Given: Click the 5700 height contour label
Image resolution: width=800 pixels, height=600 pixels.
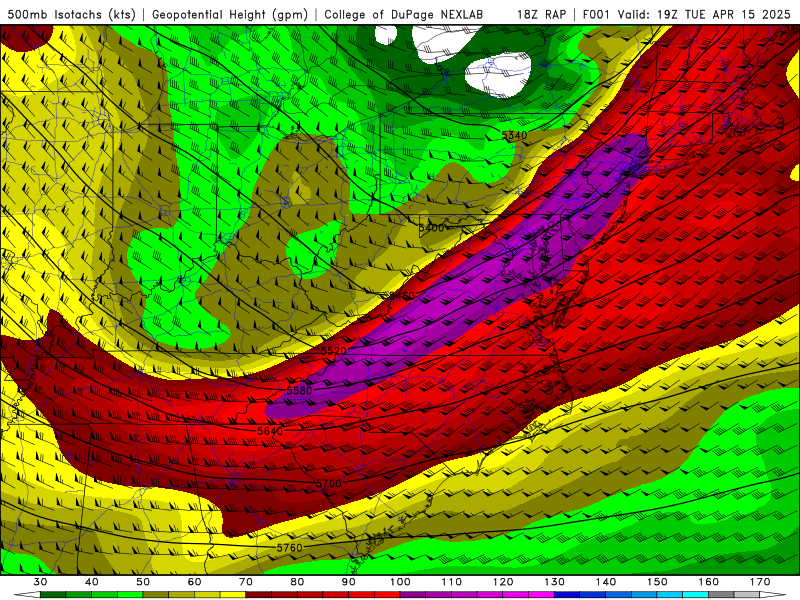Looking at the screenshot, I should (x=329, y=483).
